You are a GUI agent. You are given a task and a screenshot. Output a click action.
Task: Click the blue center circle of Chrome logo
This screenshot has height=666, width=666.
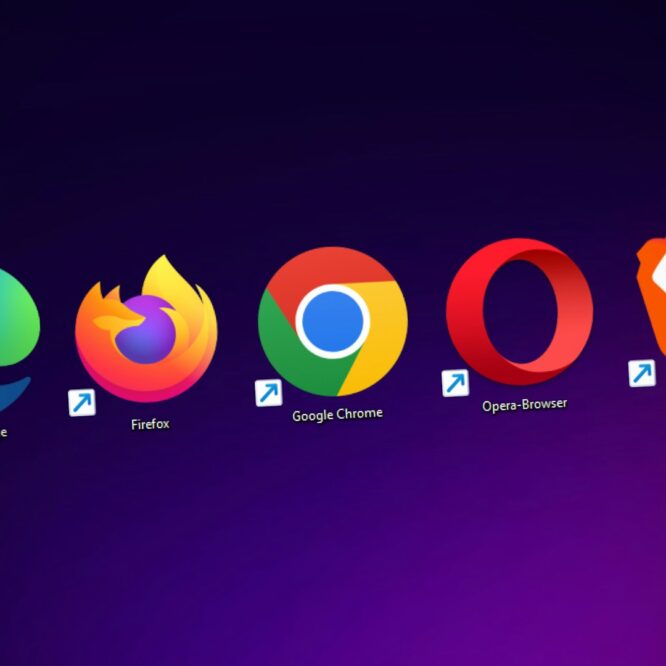(333, 321)
